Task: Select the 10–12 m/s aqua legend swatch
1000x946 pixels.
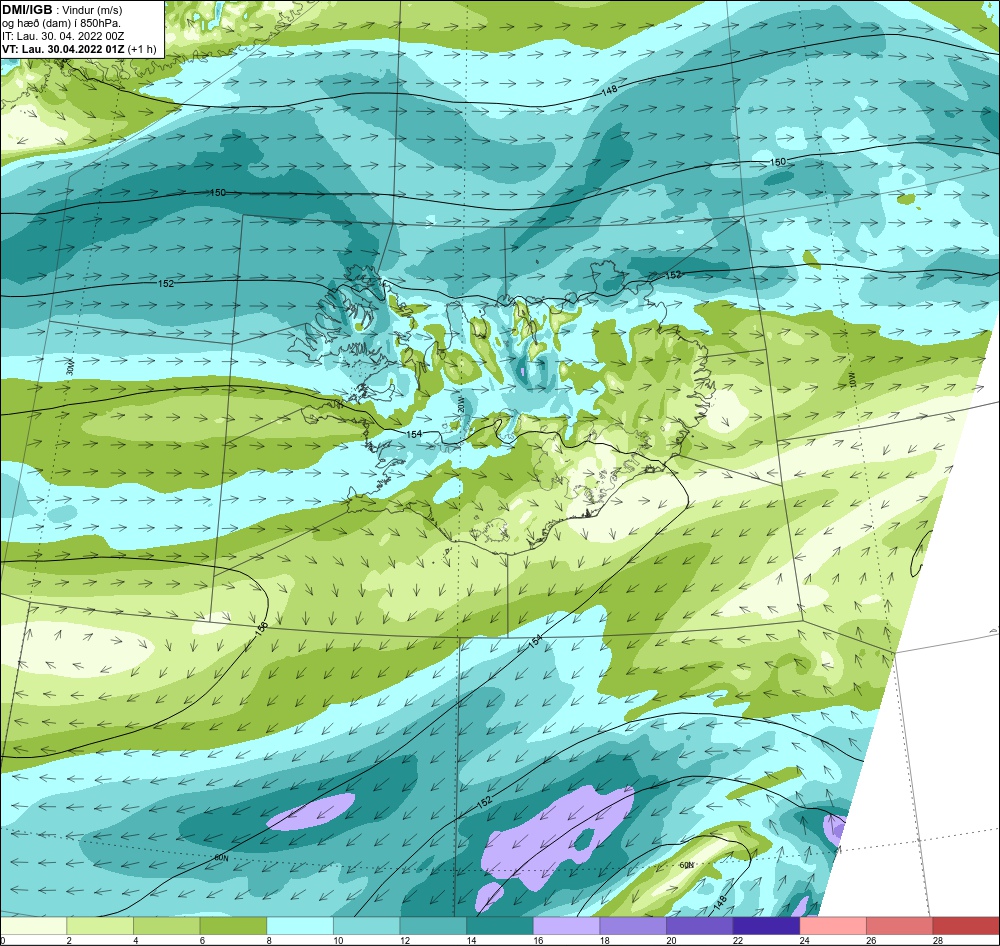Action: pos(366,926)
